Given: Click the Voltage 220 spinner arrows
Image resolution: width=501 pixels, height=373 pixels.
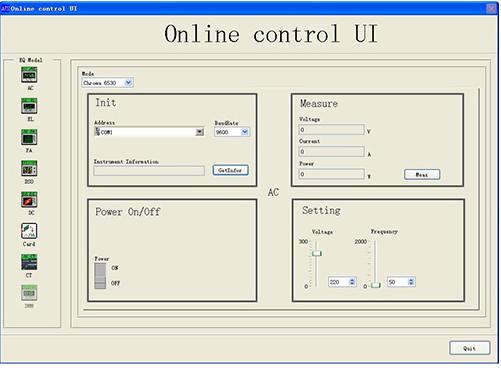Looking at the screenshot, I should 352,282.
